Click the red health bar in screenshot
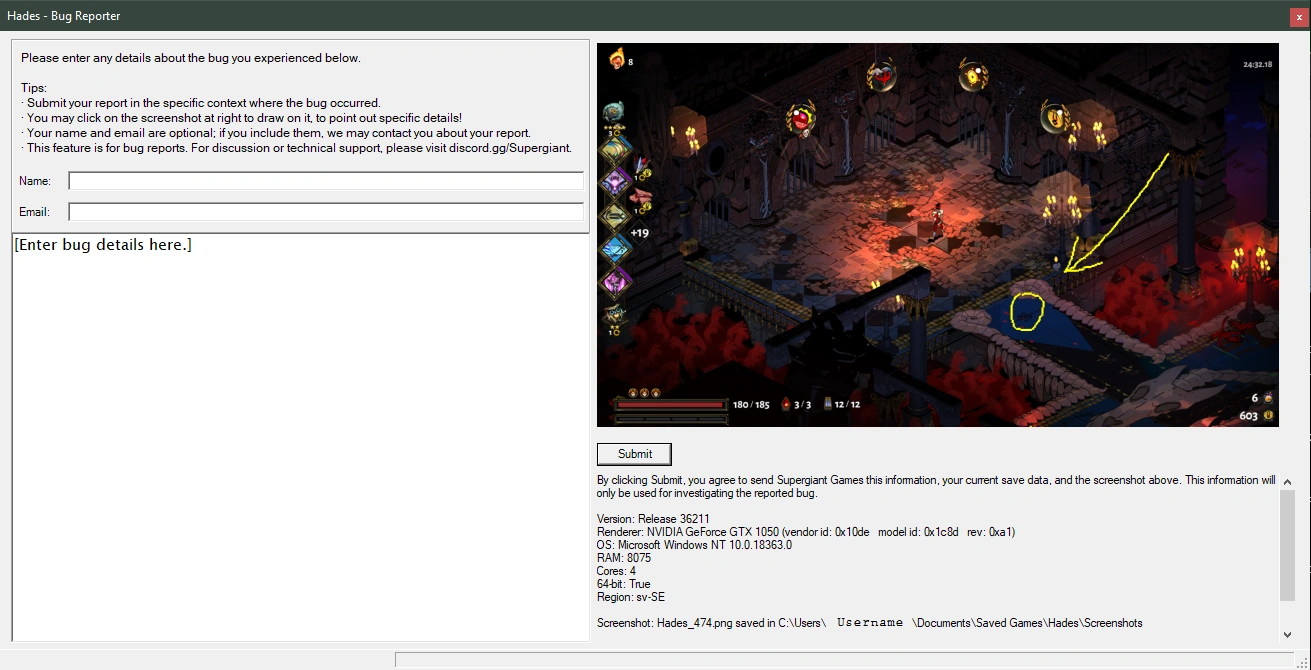This screenshot has width=1311, height=670. tap(670, 405)
